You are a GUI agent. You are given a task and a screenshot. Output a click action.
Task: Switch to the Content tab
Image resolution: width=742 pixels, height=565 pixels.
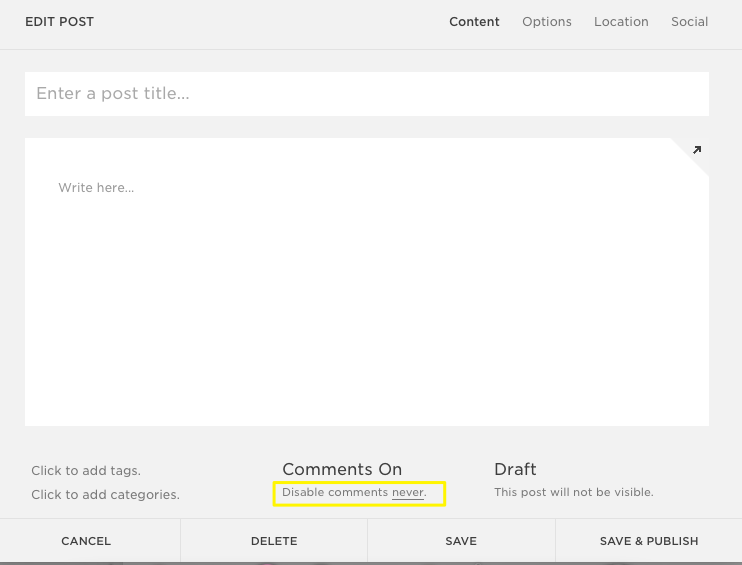pos(474,22)
